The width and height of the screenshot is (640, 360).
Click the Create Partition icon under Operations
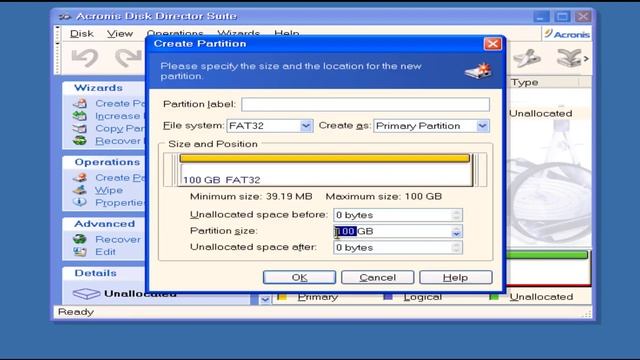pyautogui.click(x=80, y=178)
